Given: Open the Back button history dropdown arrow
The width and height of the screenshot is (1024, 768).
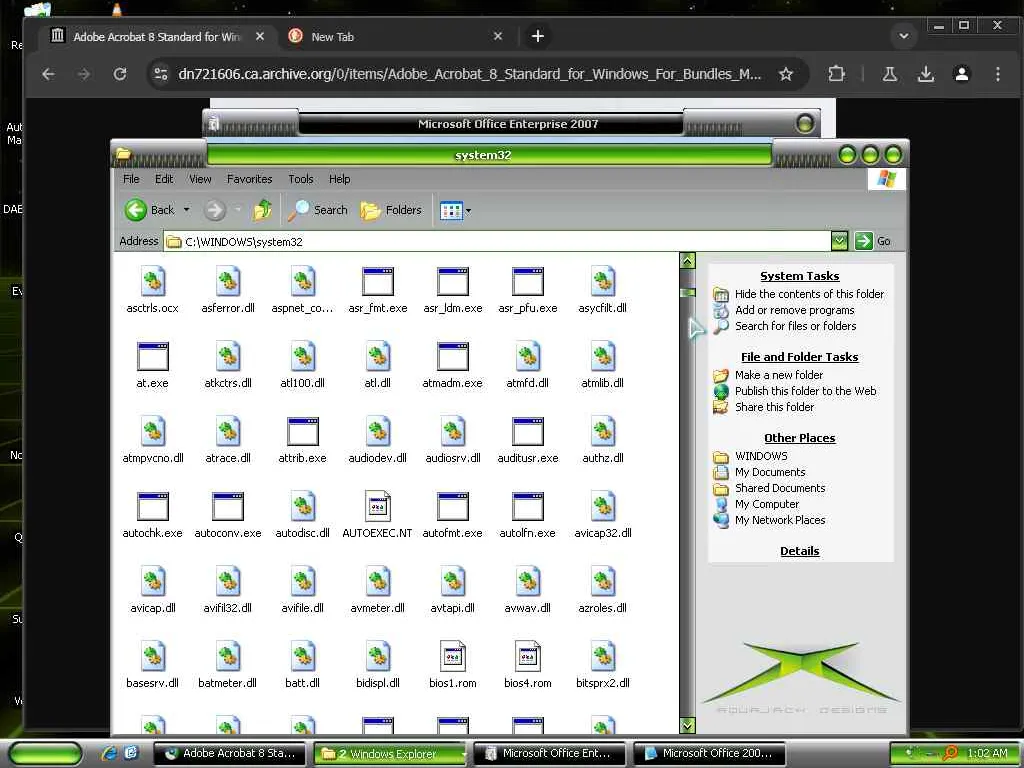Looking at the screenshot, I should coord(186,210).
